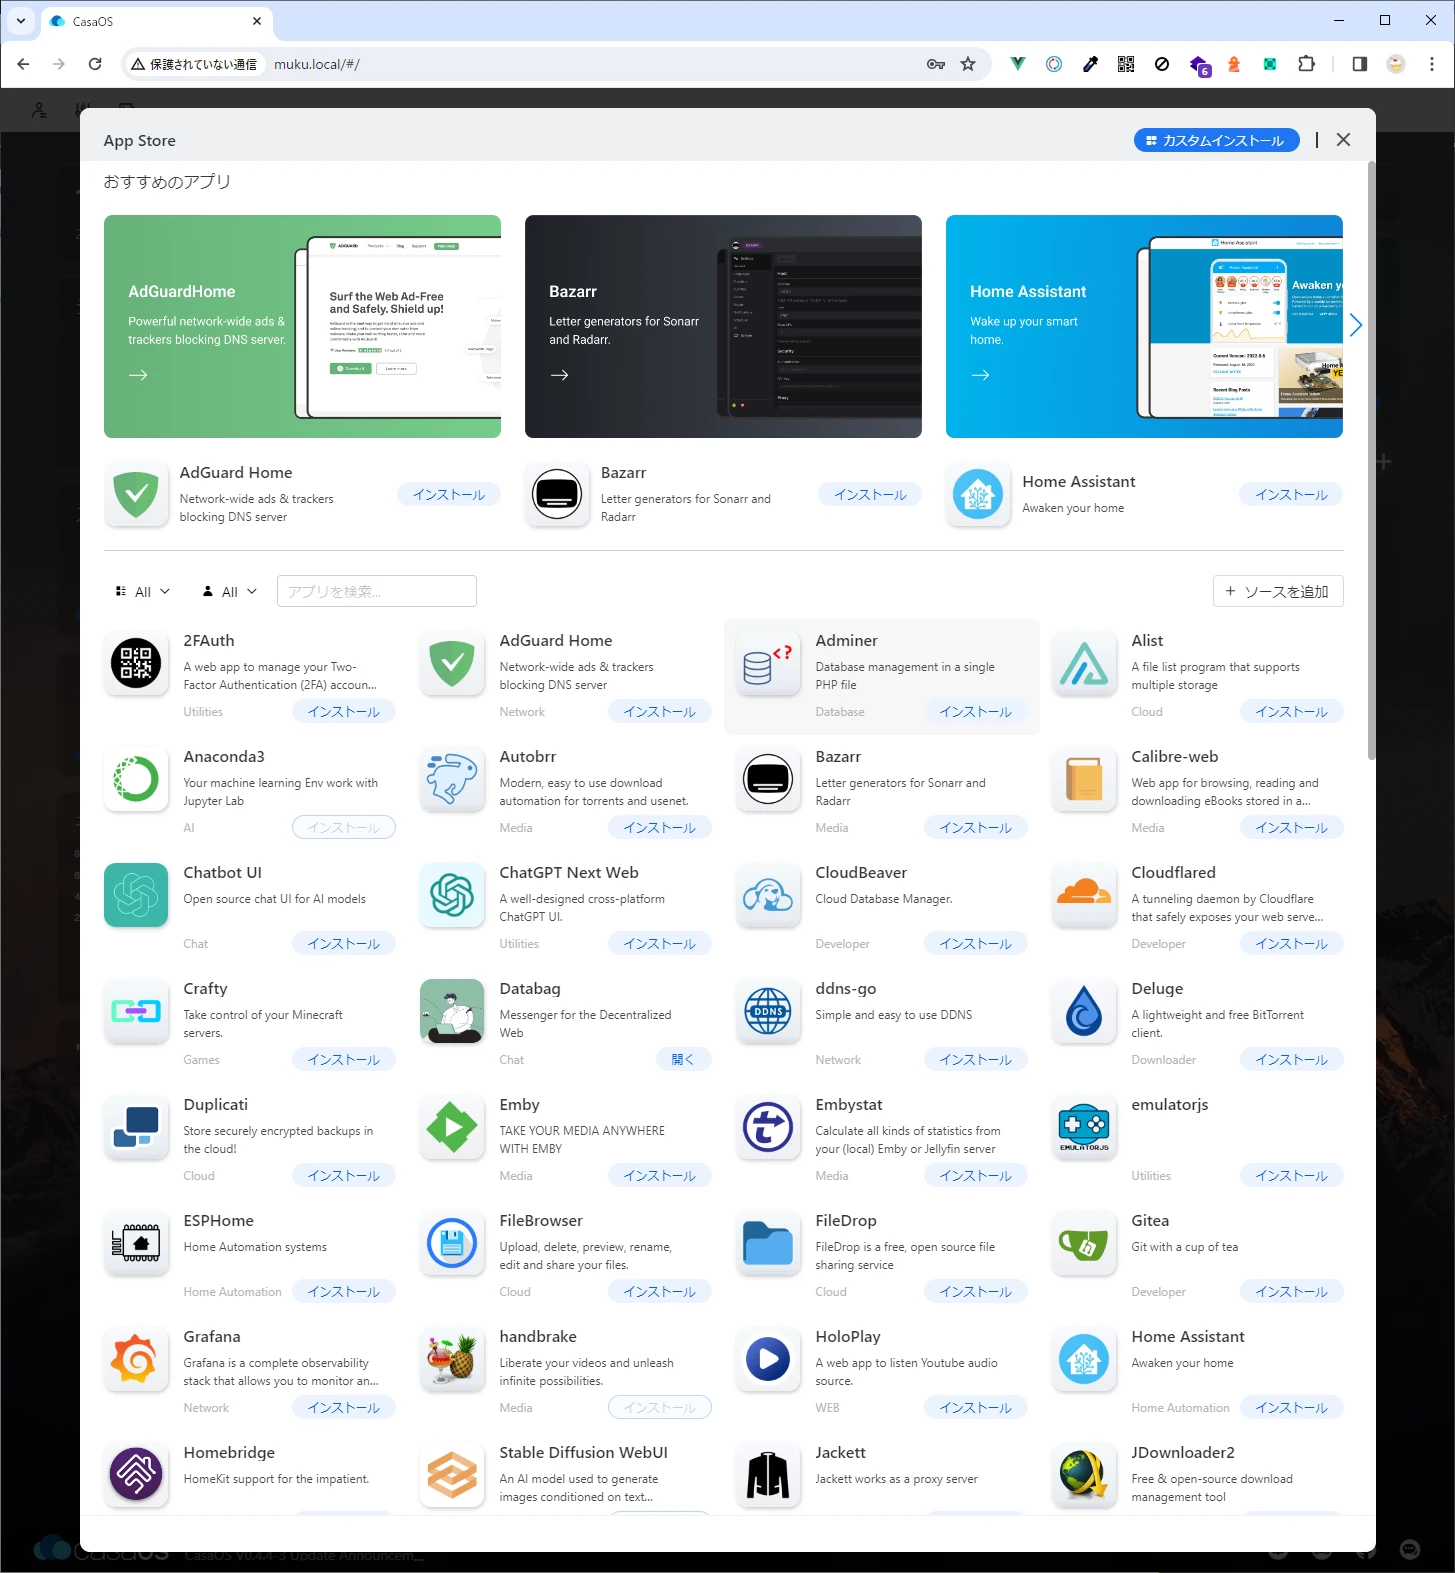The width and height of the screenshot is (1455, 1573).
Task: Open the Chrome three-dot menu
Action: 1432,64
